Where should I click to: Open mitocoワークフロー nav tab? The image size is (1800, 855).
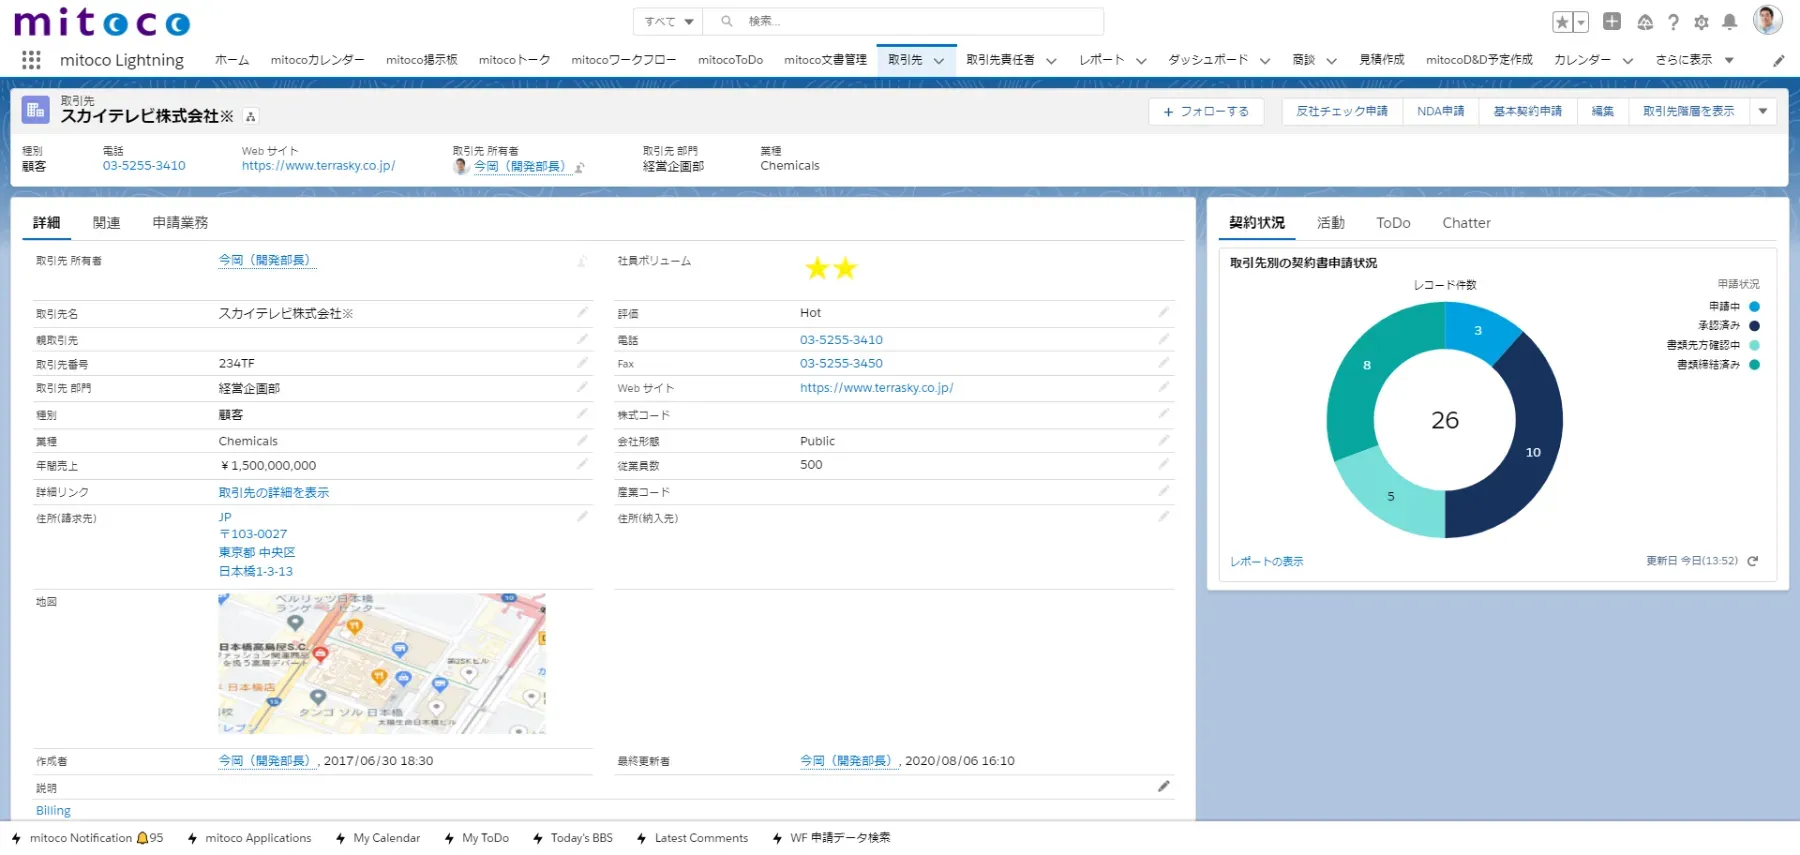point(623,60)
